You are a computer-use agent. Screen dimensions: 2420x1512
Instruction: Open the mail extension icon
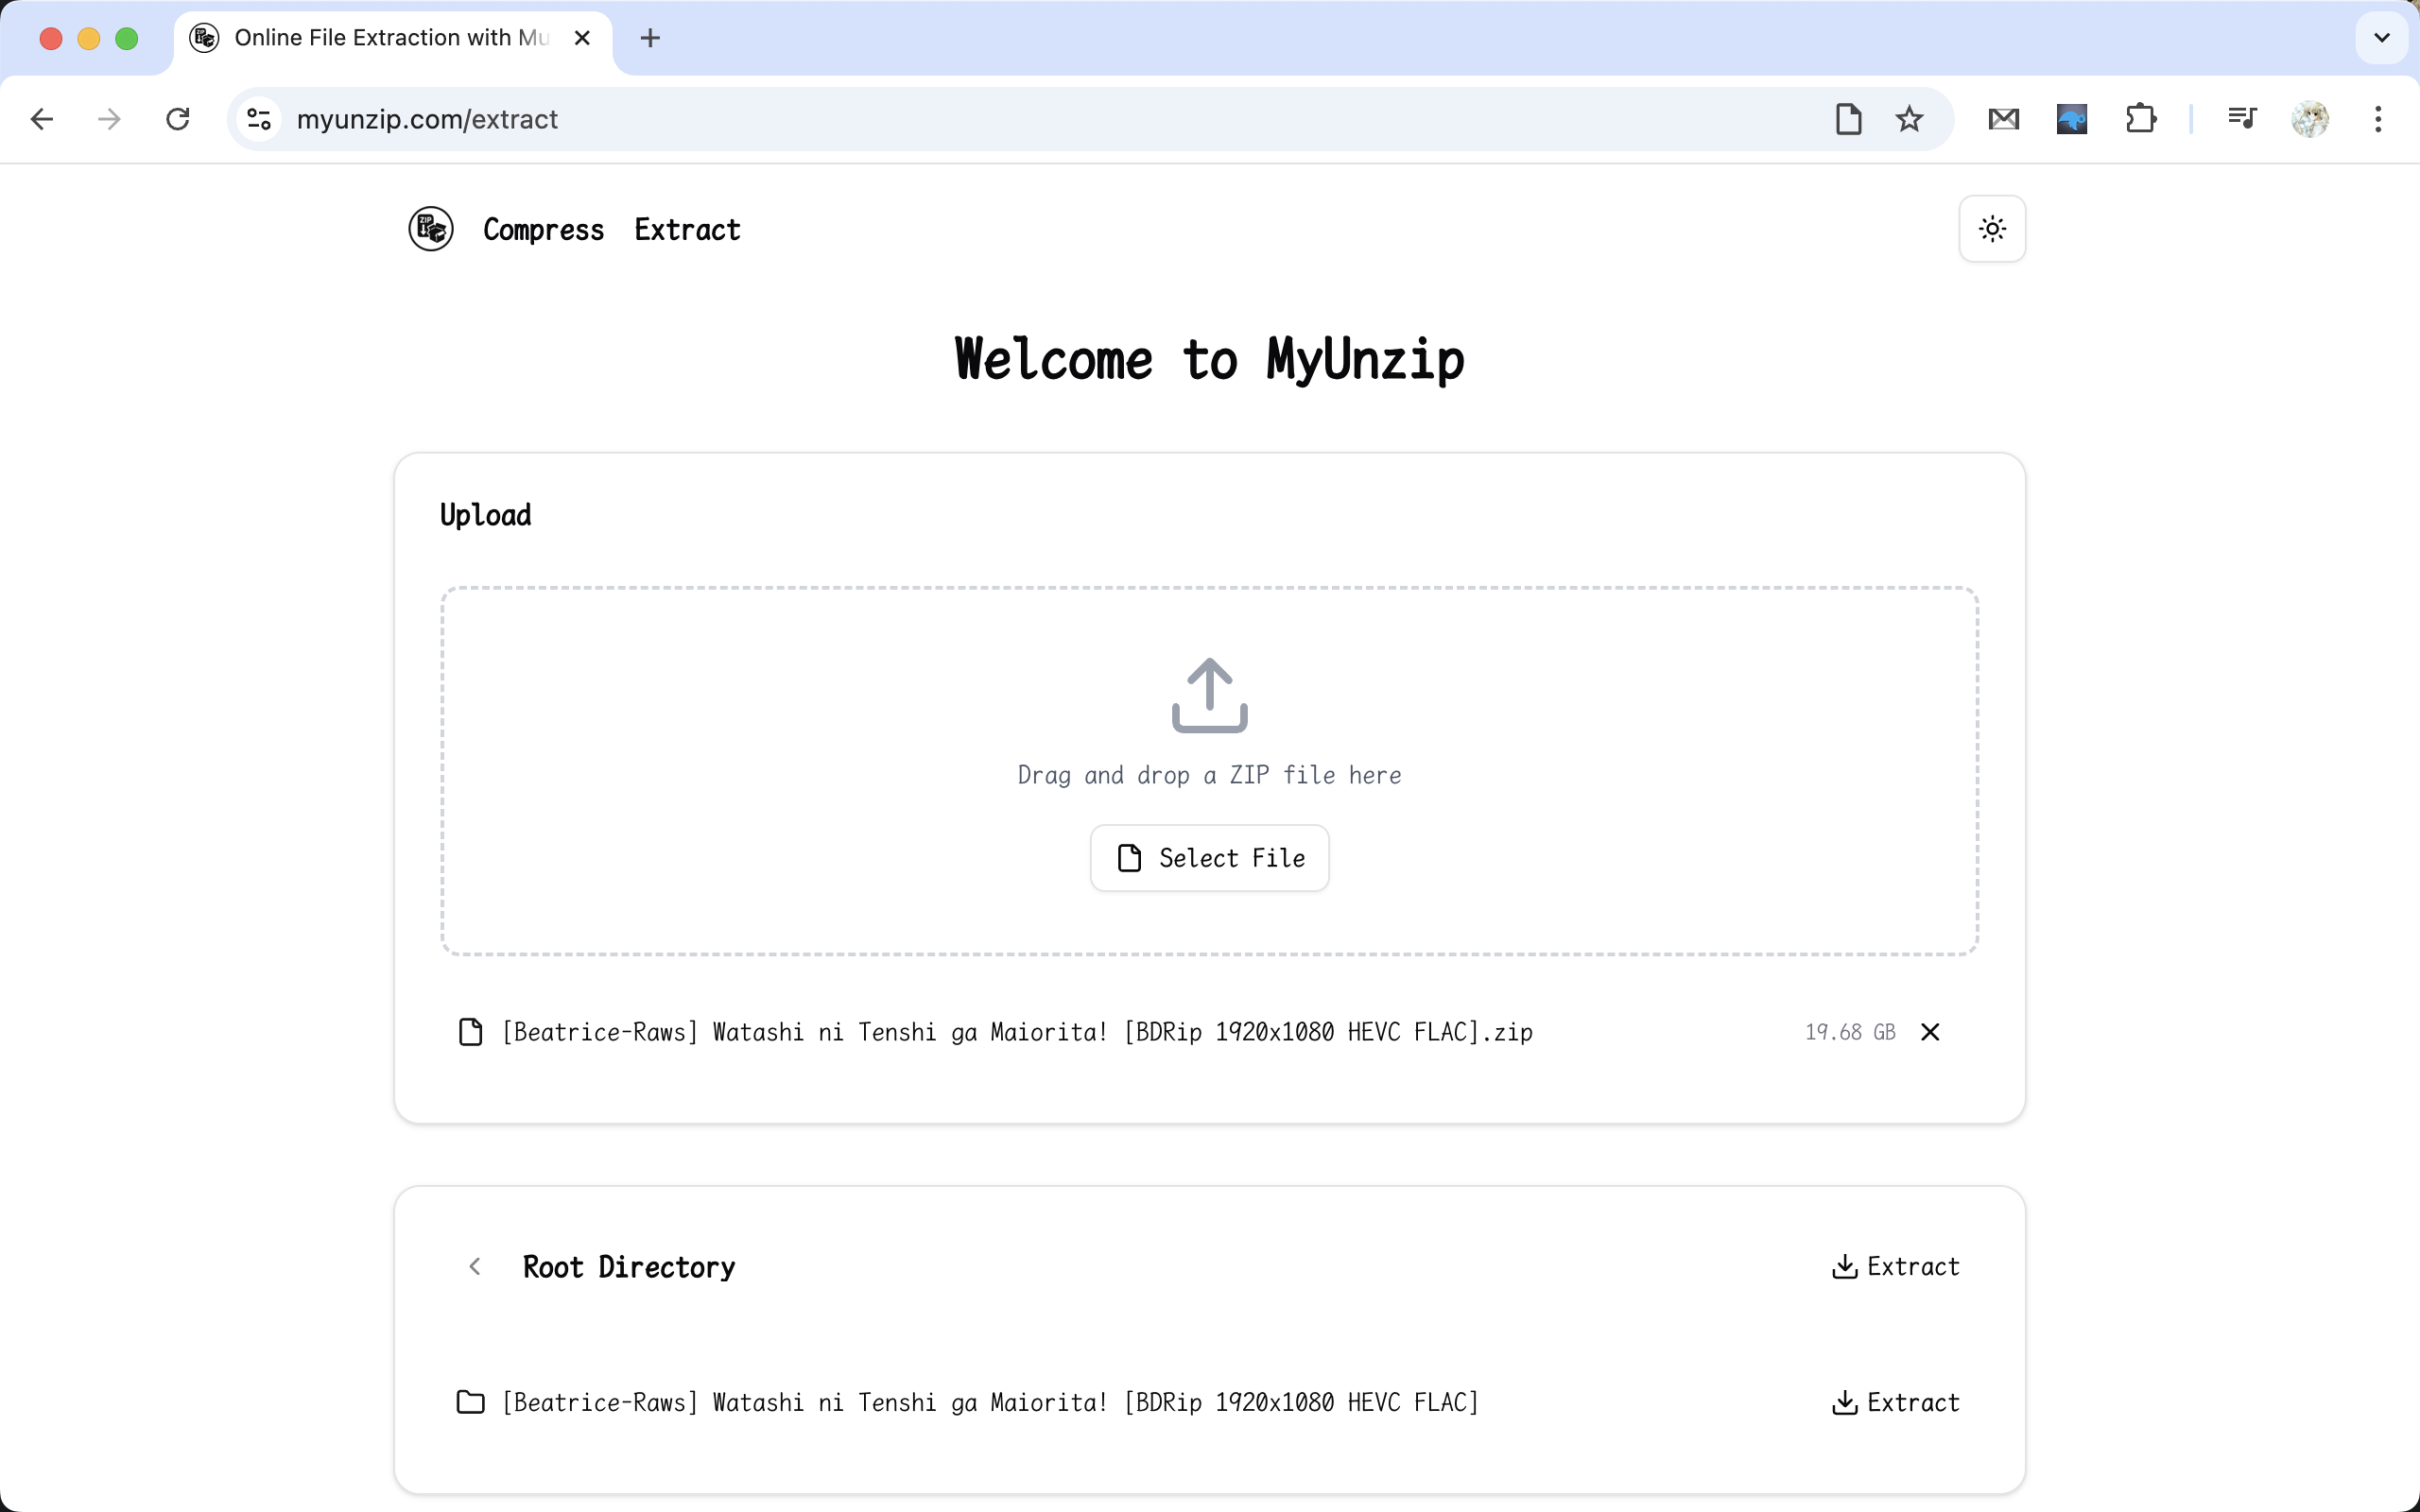pyautogui.click(x=2003, y=119)
